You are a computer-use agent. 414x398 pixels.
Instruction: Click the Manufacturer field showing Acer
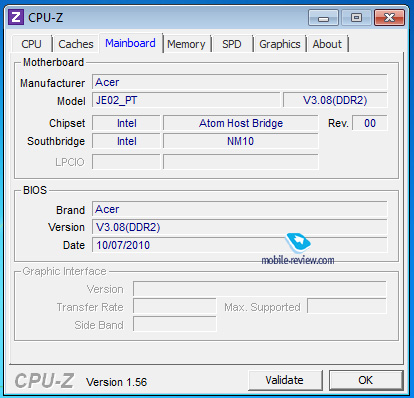240,82
